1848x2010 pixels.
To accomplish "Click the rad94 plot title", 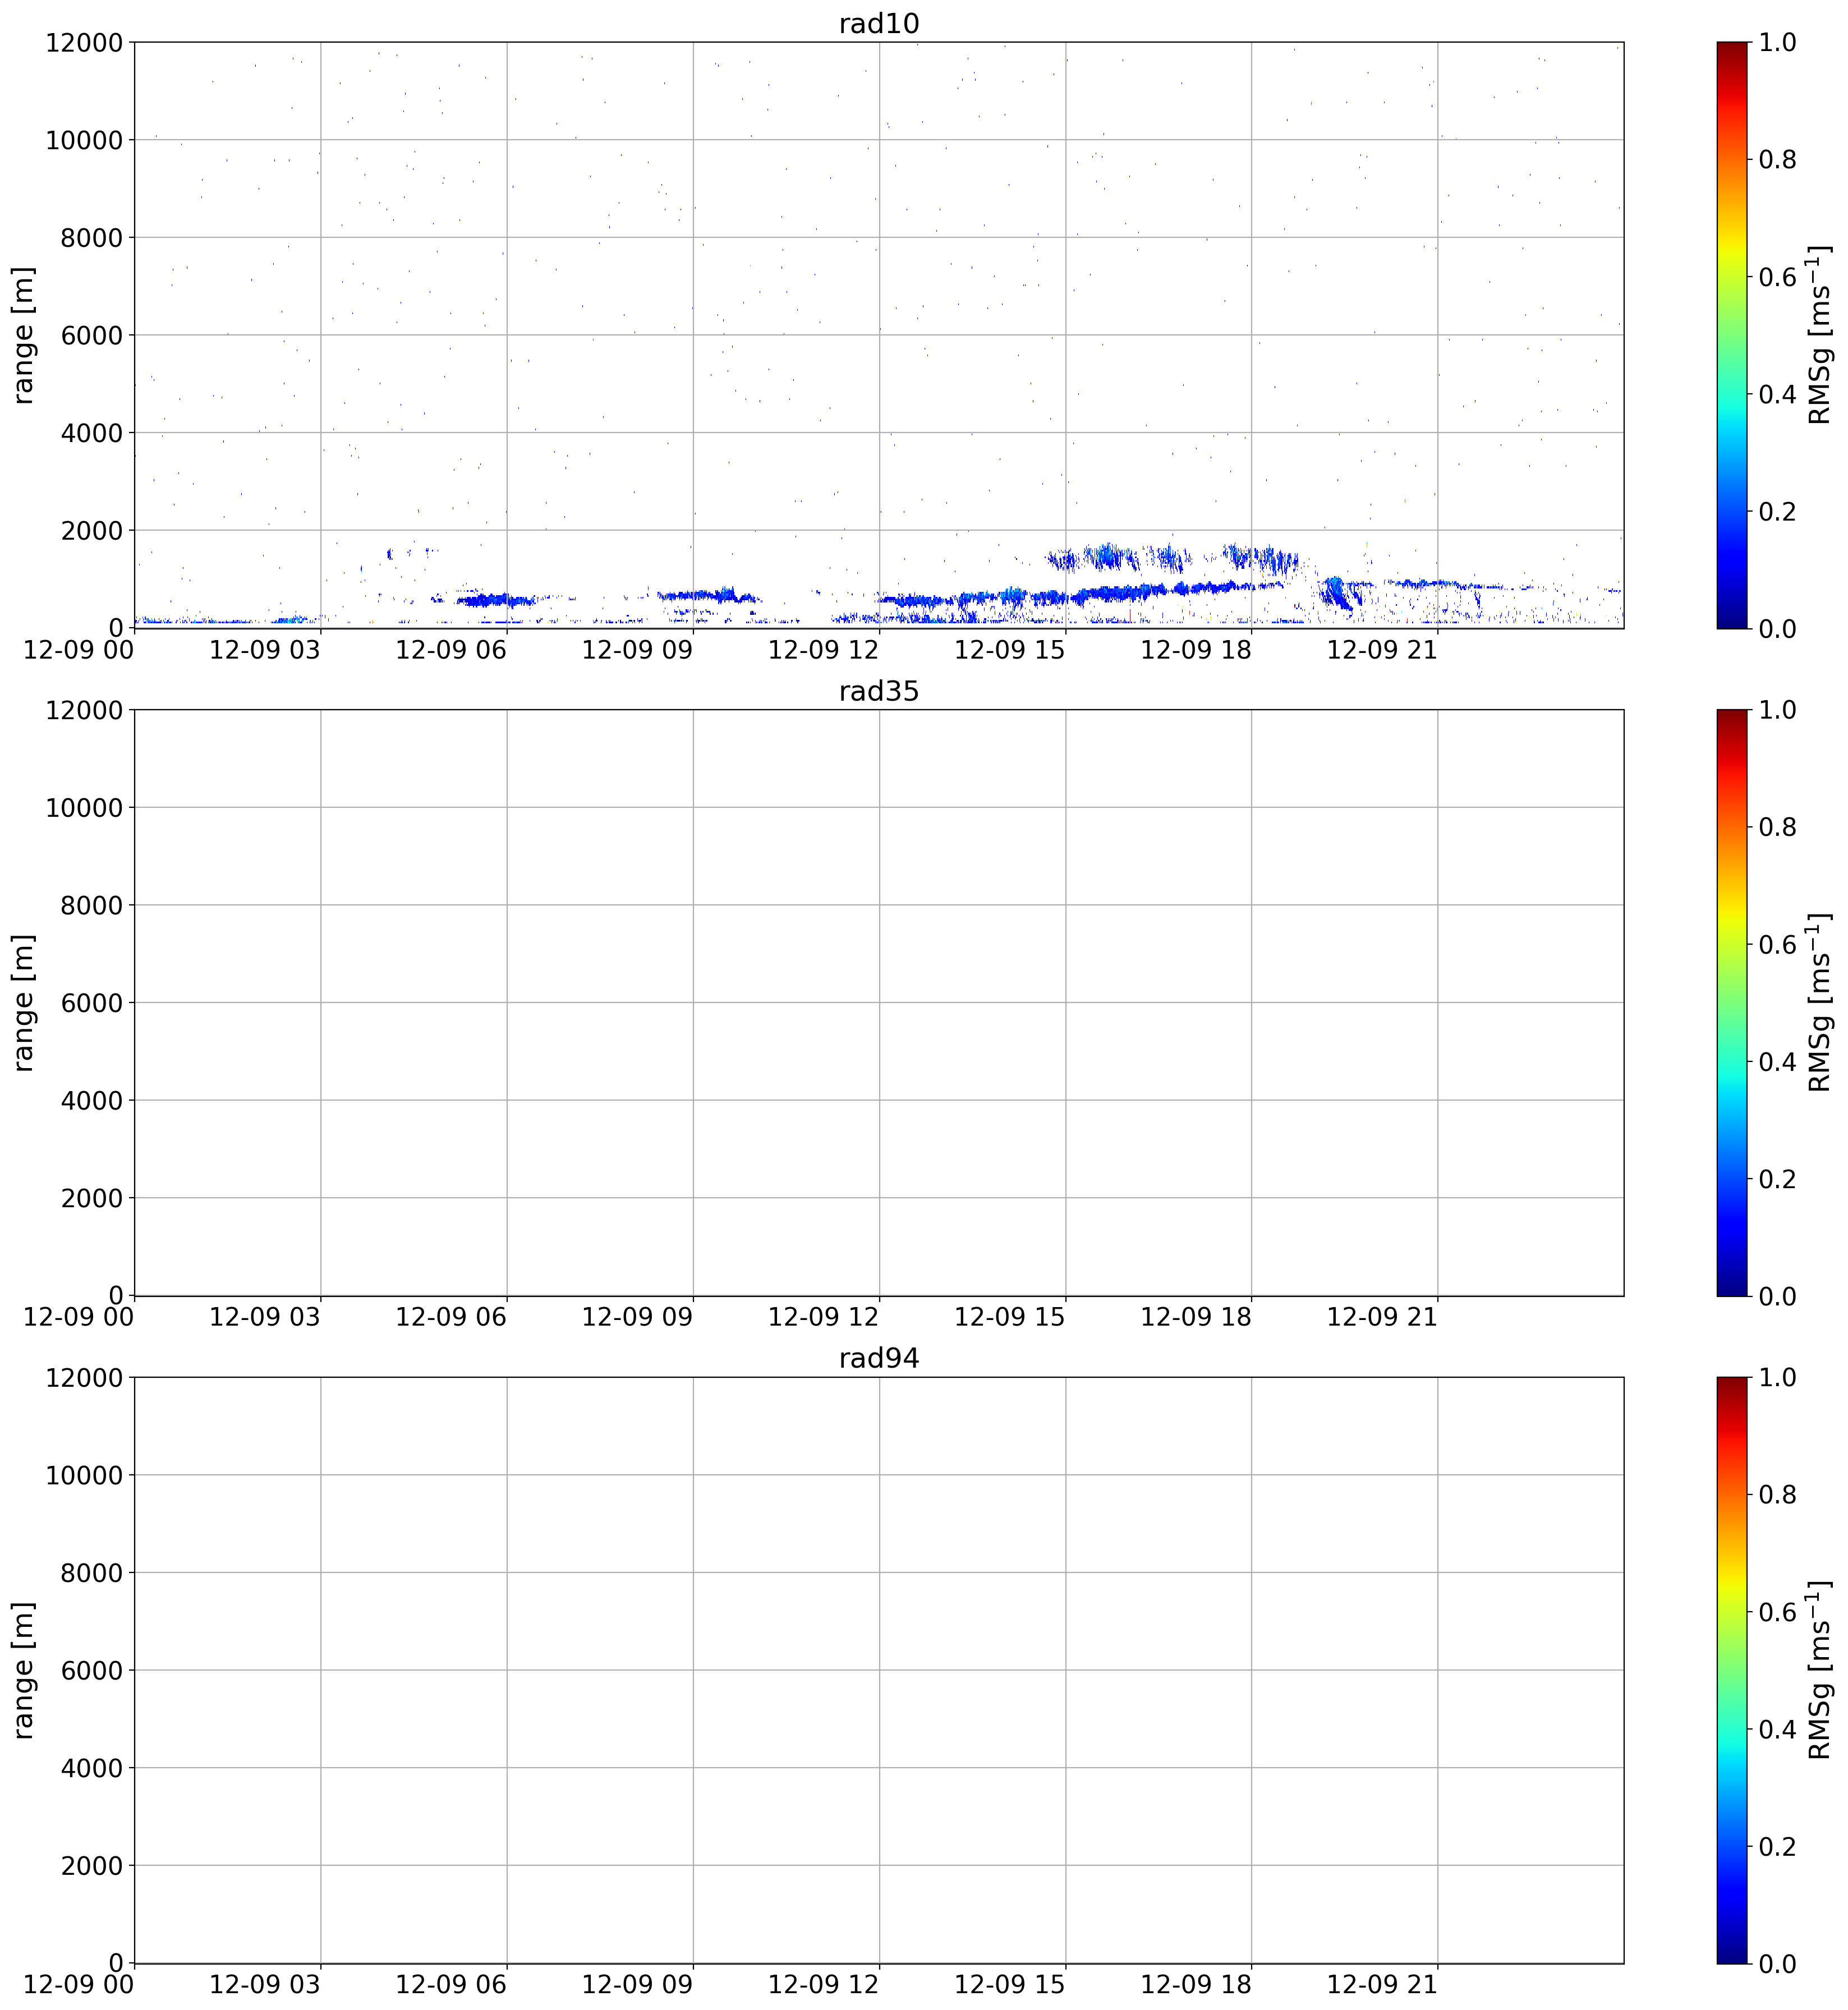I will (x=878, y=1358).
